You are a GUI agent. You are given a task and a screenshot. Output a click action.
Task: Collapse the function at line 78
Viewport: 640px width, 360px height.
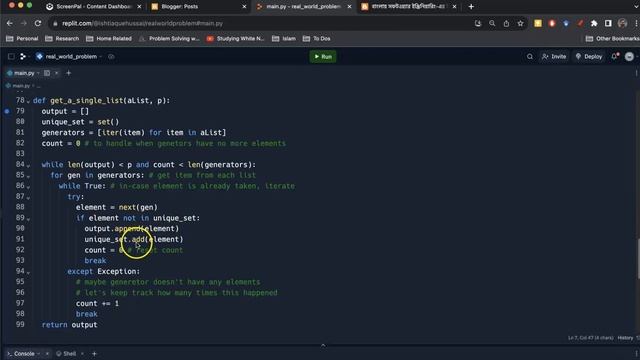pyautogui.click(x=28, y=101)
